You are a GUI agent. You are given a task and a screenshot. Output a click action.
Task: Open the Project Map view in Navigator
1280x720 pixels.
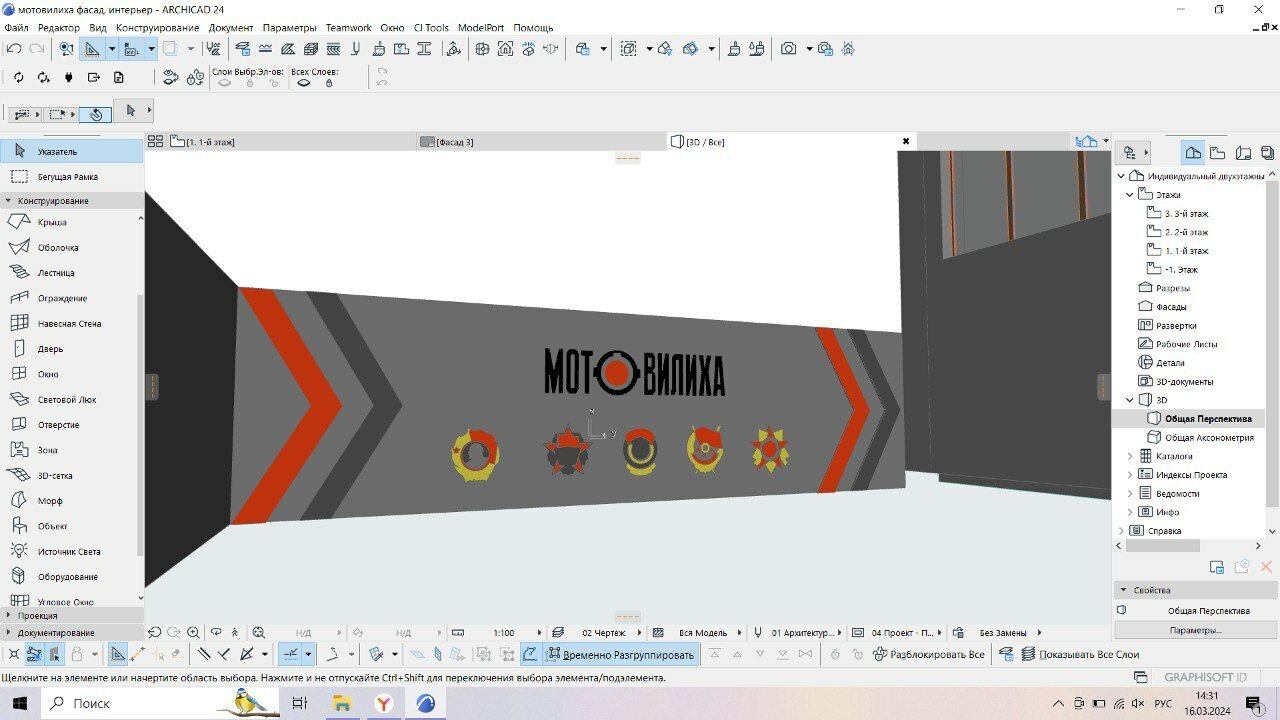(x=1193, y=153)
